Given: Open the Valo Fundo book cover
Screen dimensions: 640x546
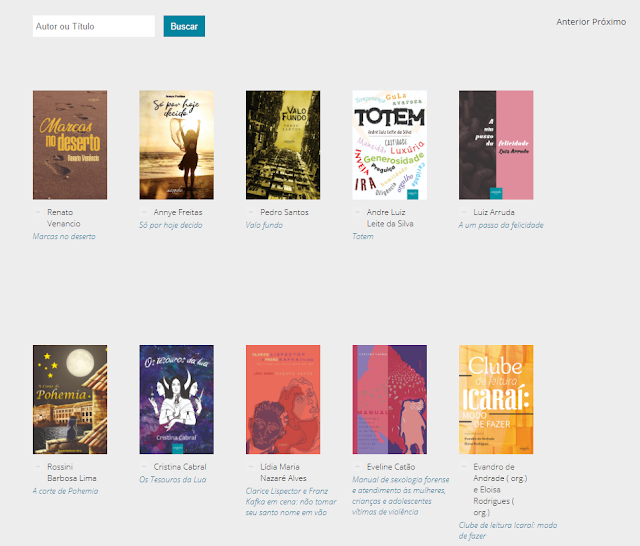Looking at the screenshot, I should [283, 145].
